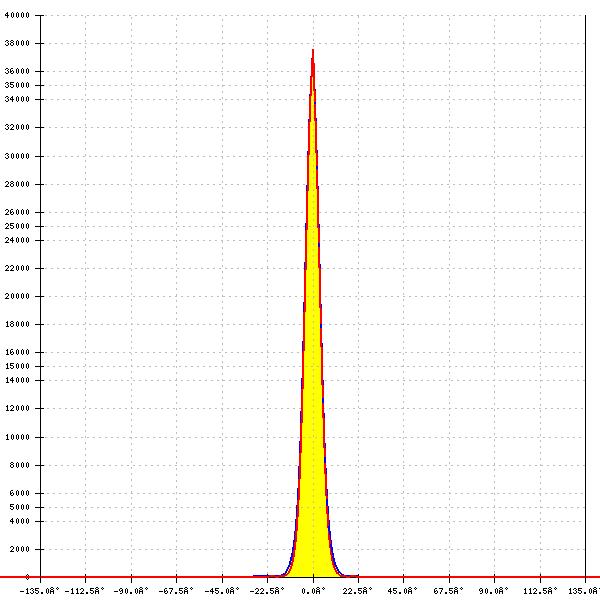Select the 18000 vertical axis label
Viewport: 600px width, 600px height.
click(x=17, y=324)
